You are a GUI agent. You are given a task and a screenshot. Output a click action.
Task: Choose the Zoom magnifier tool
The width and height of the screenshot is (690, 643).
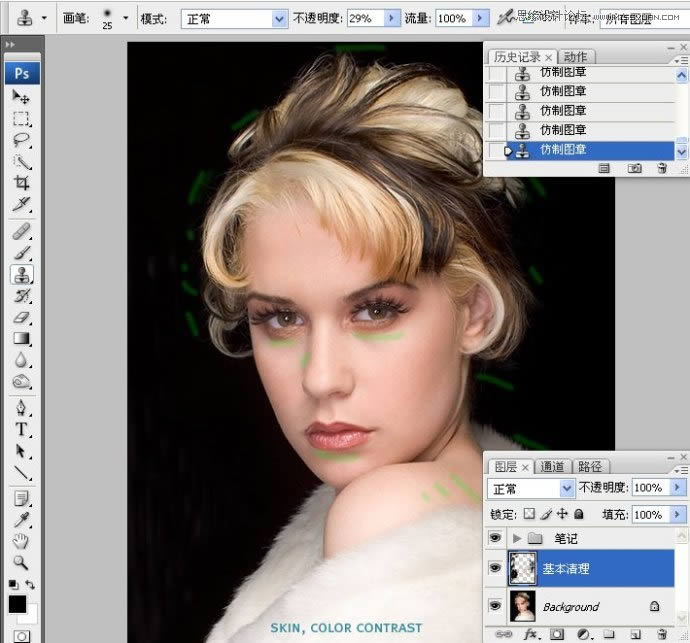point(21,563)
